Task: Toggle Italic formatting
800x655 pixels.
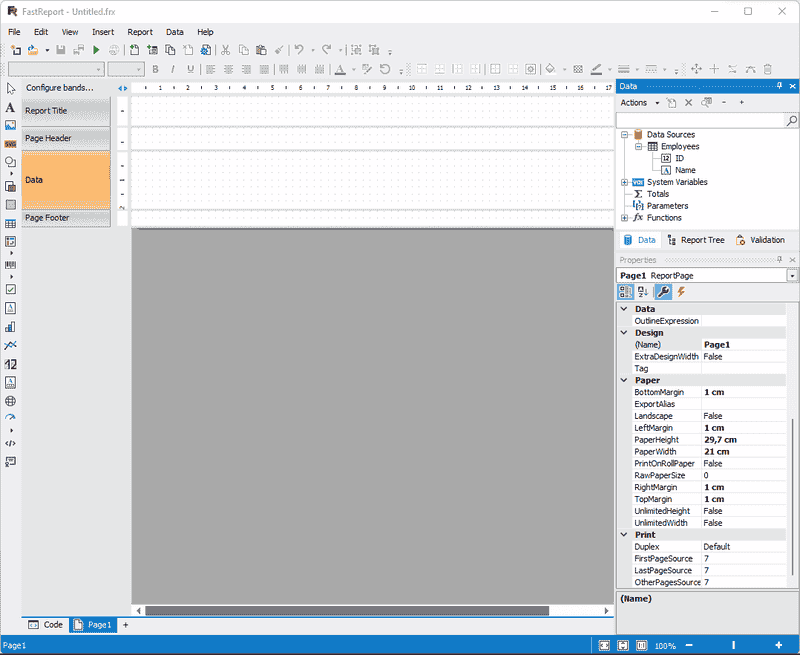Action: coord(173,69)
